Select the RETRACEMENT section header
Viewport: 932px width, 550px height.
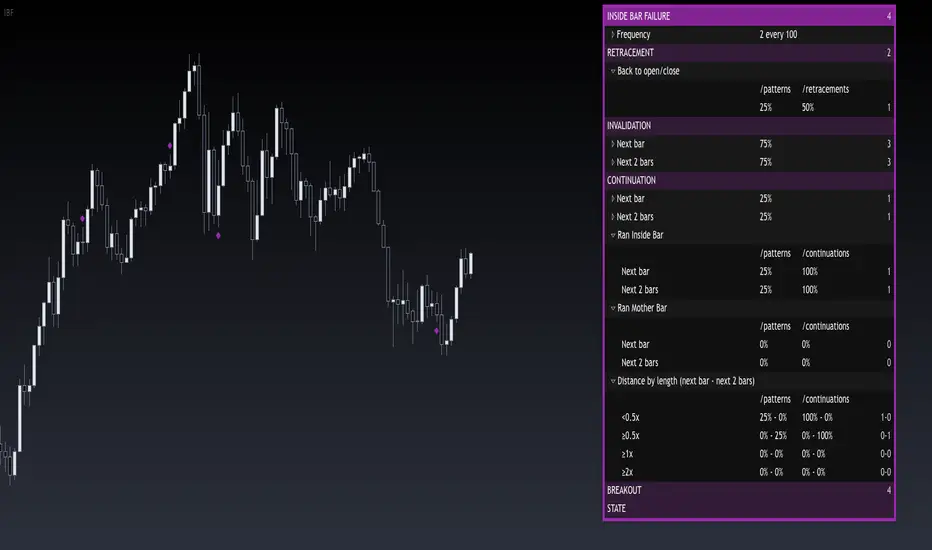click(749, 52)
